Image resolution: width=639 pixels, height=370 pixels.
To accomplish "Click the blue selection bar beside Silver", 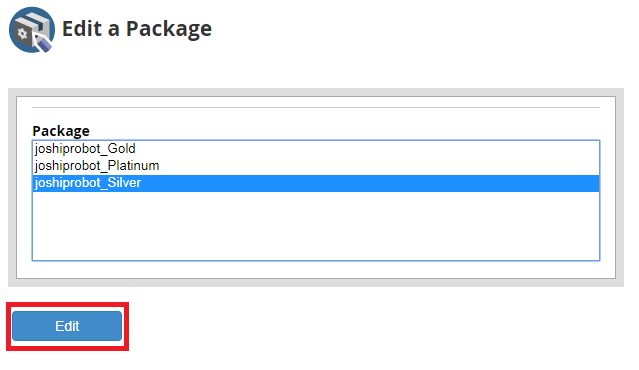I will tap(370, 183).
